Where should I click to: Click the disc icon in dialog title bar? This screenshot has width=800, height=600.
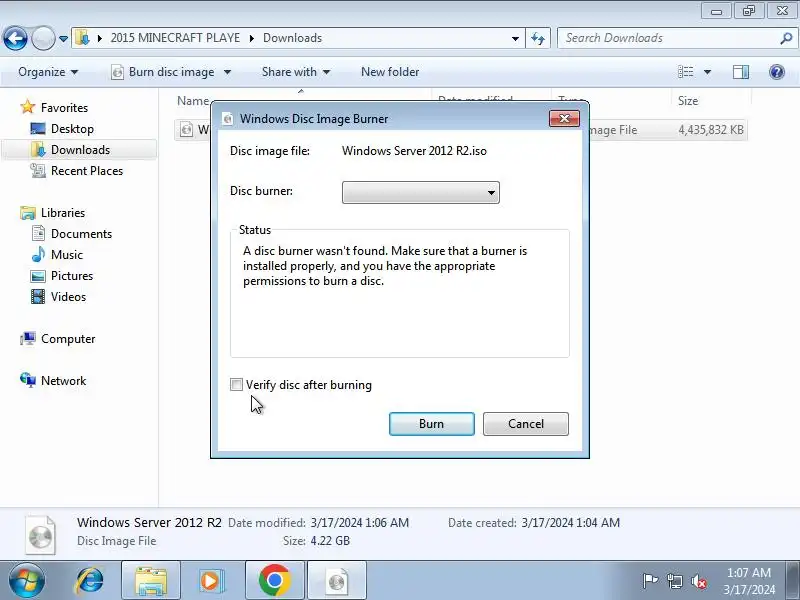coord(228,119)
